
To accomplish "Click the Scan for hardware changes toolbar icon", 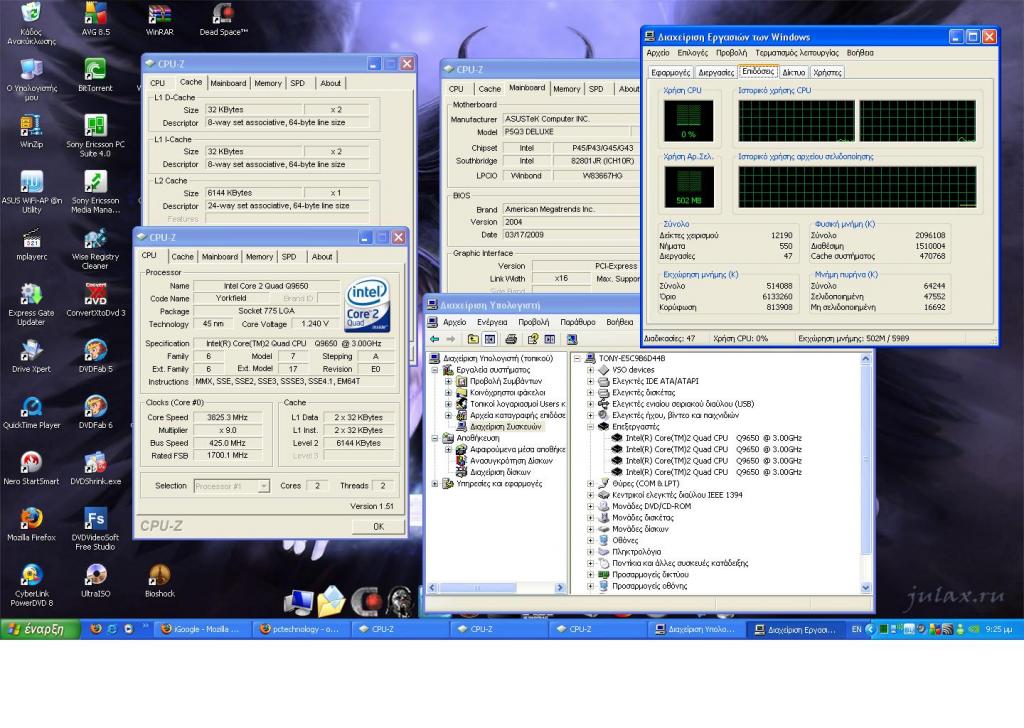I will pos(571,339).
